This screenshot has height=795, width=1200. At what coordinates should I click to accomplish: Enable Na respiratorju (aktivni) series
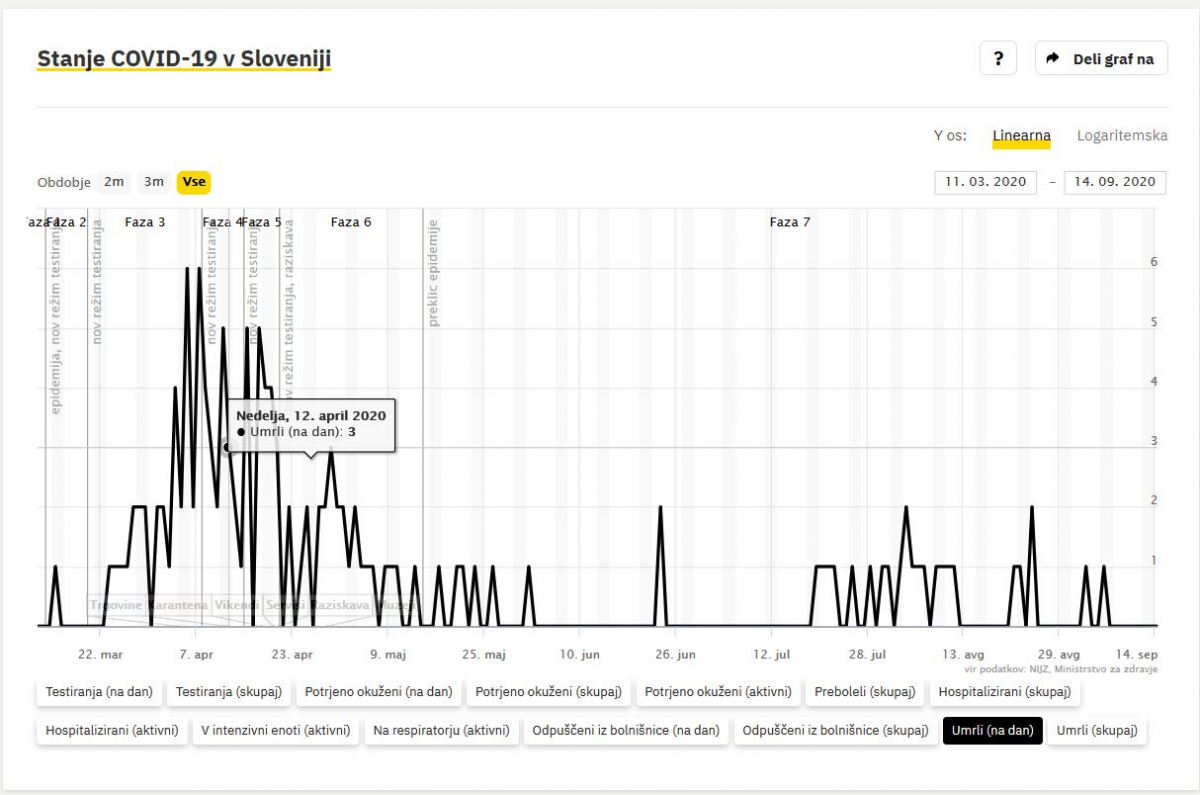441,731
